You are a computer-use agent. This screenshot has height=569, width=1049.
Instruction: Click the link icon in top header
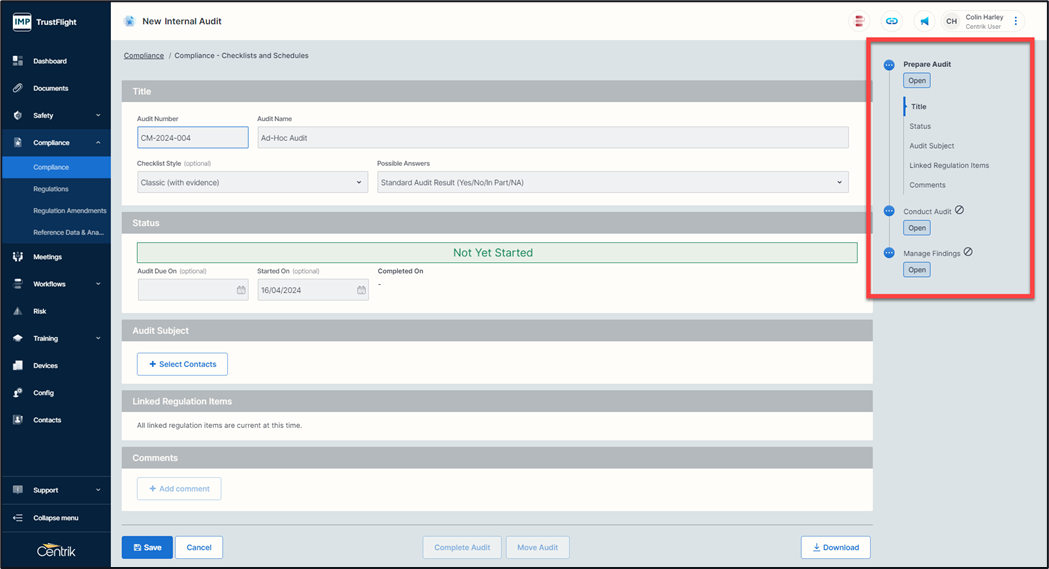tap(891, 21)
